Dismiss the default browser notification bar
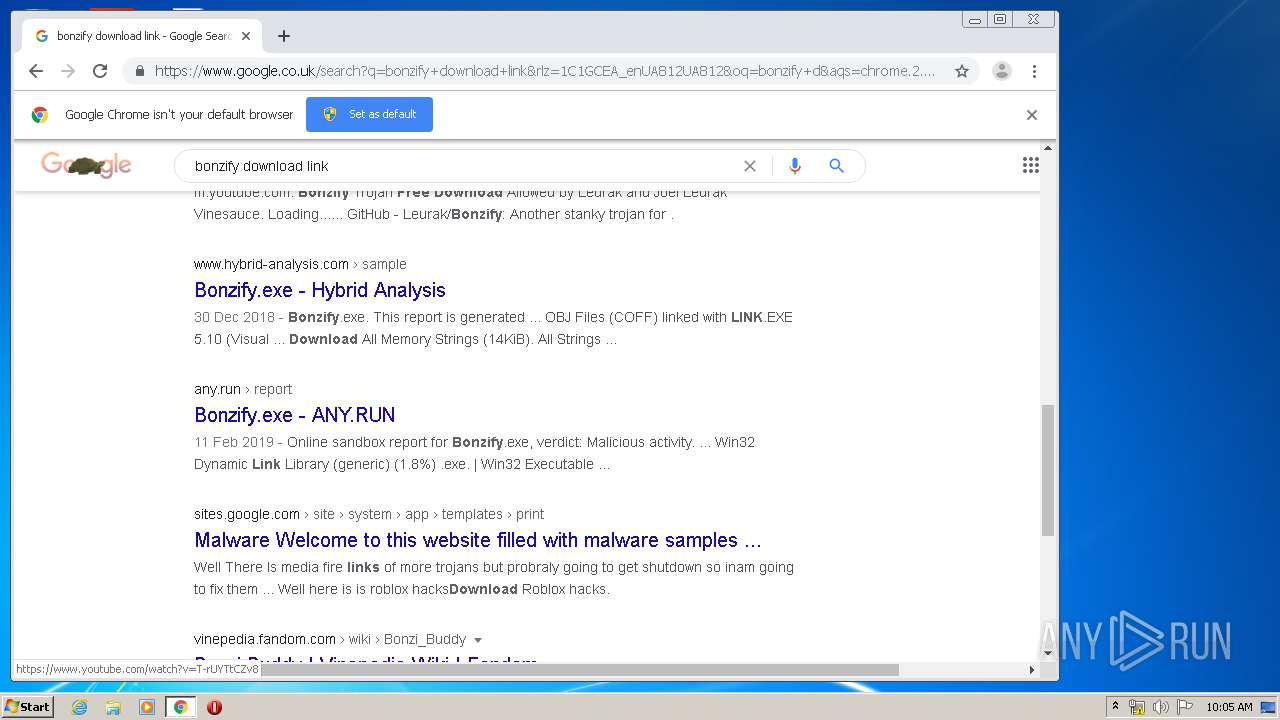The image size is (1280, 720). tap(1031, 115)
